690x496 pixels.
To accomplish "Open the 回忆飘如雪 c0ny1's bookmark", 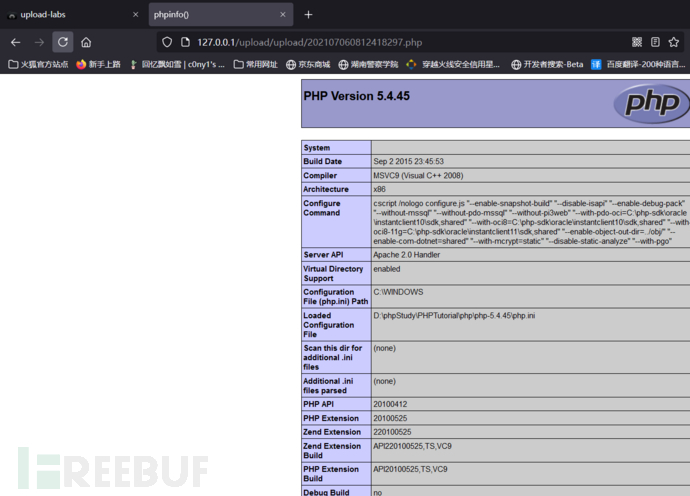I will (177, 65).
